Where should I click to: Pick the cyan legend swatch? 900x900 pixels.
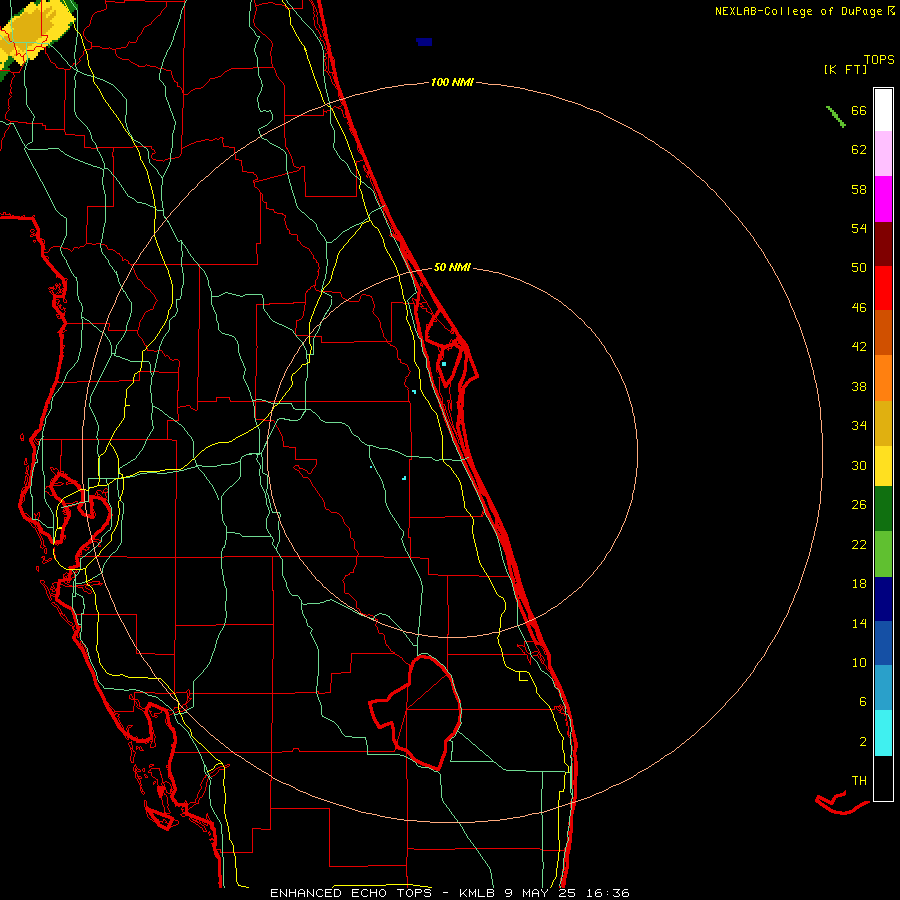coord(883,733)
